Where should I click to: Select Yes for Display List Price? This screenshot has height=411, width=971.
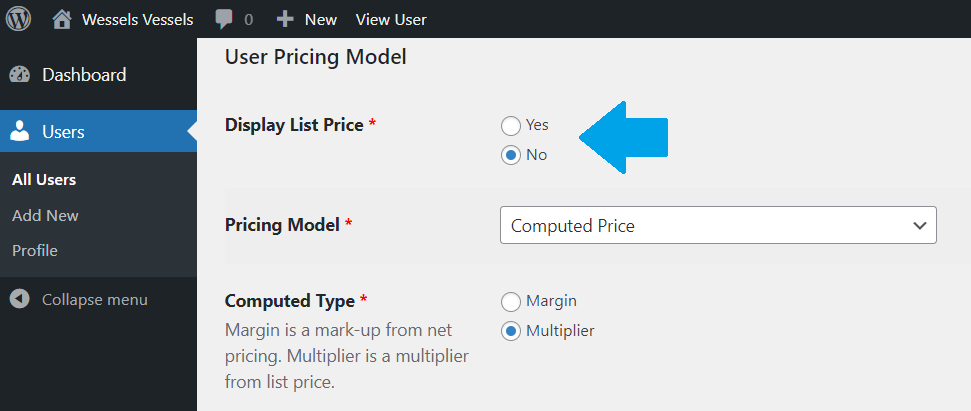click(x=510, y=126)
